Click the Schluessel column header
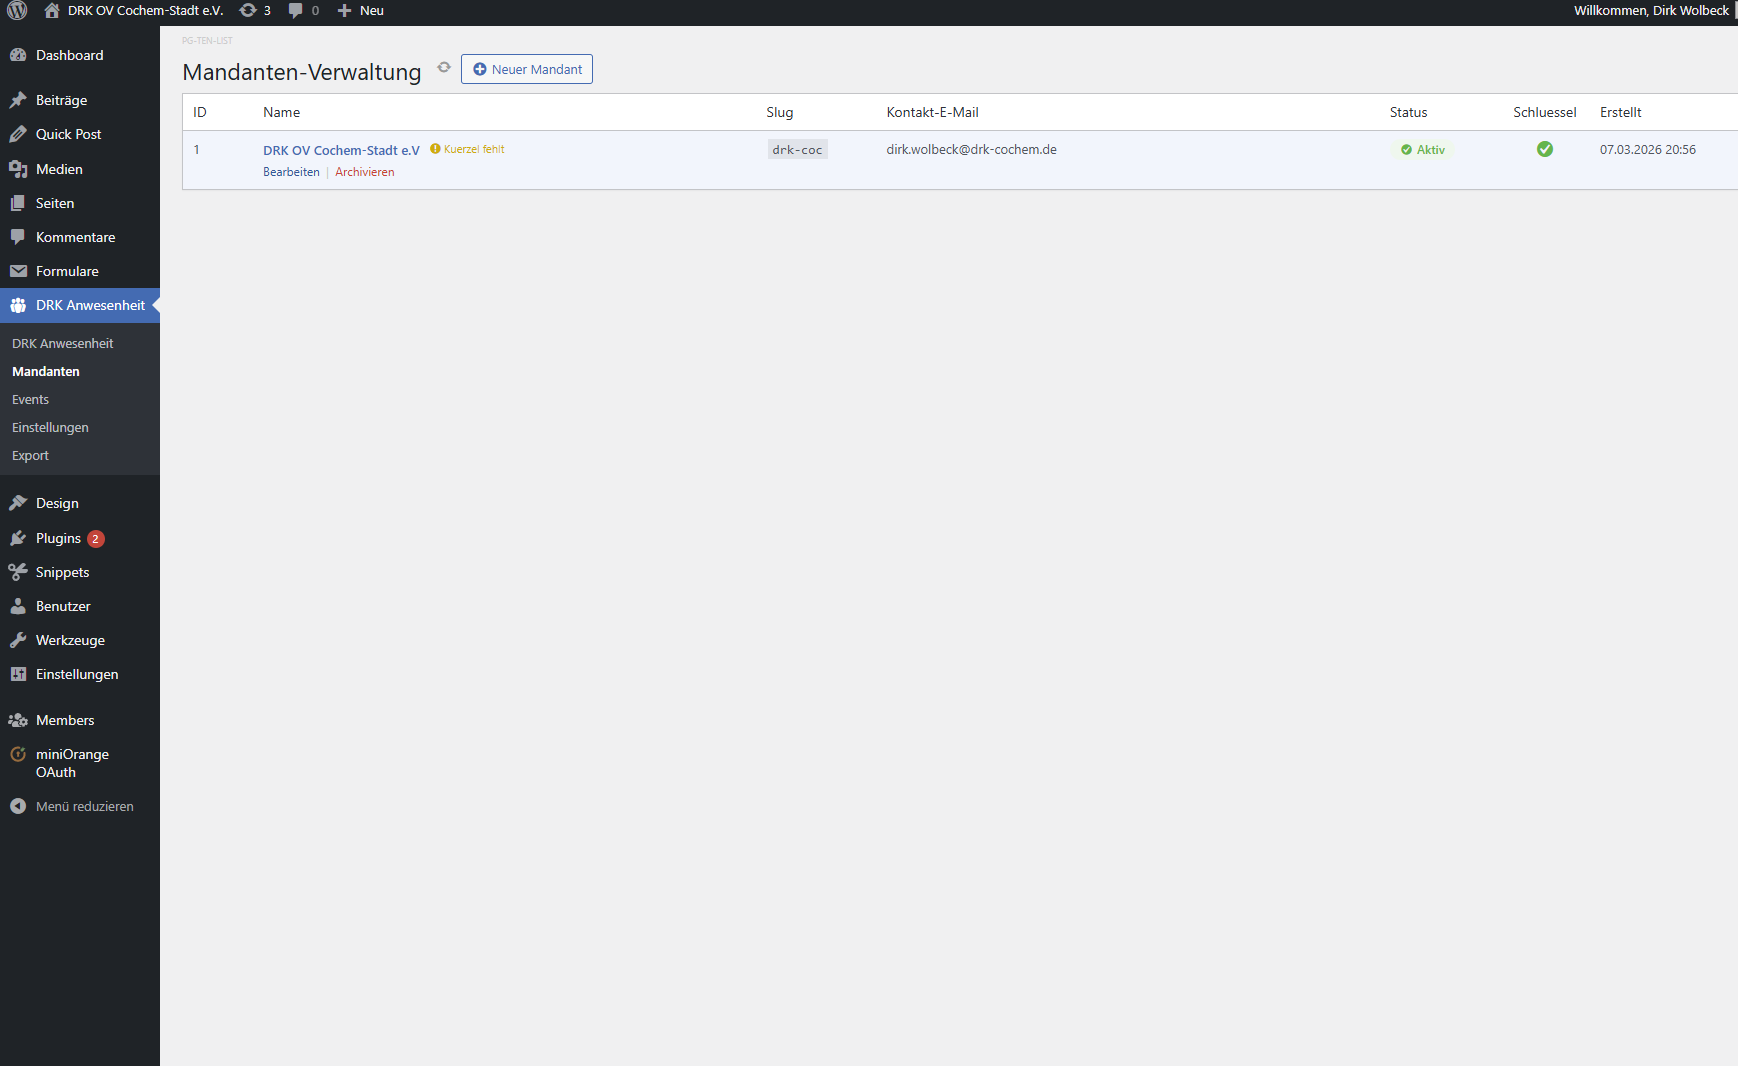1738x1066 pixels. [1545, 112]
